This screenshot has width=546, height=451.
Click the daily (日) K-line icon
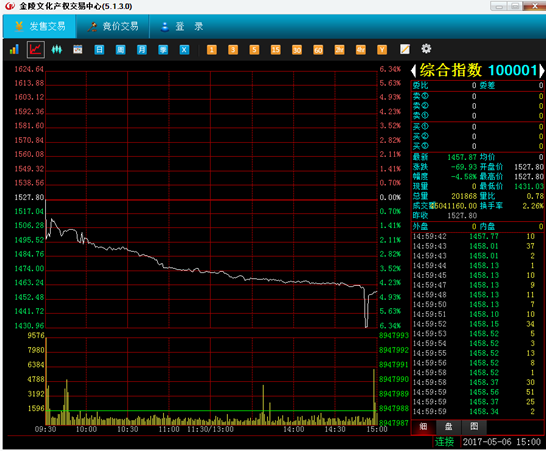coord(99,50)
